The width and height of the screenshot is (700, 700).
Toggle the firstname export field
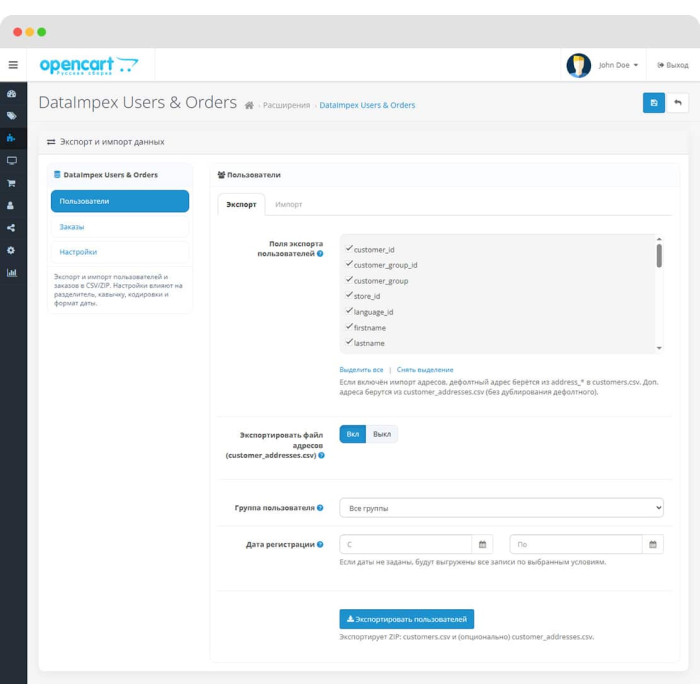[x=366, y=327]
